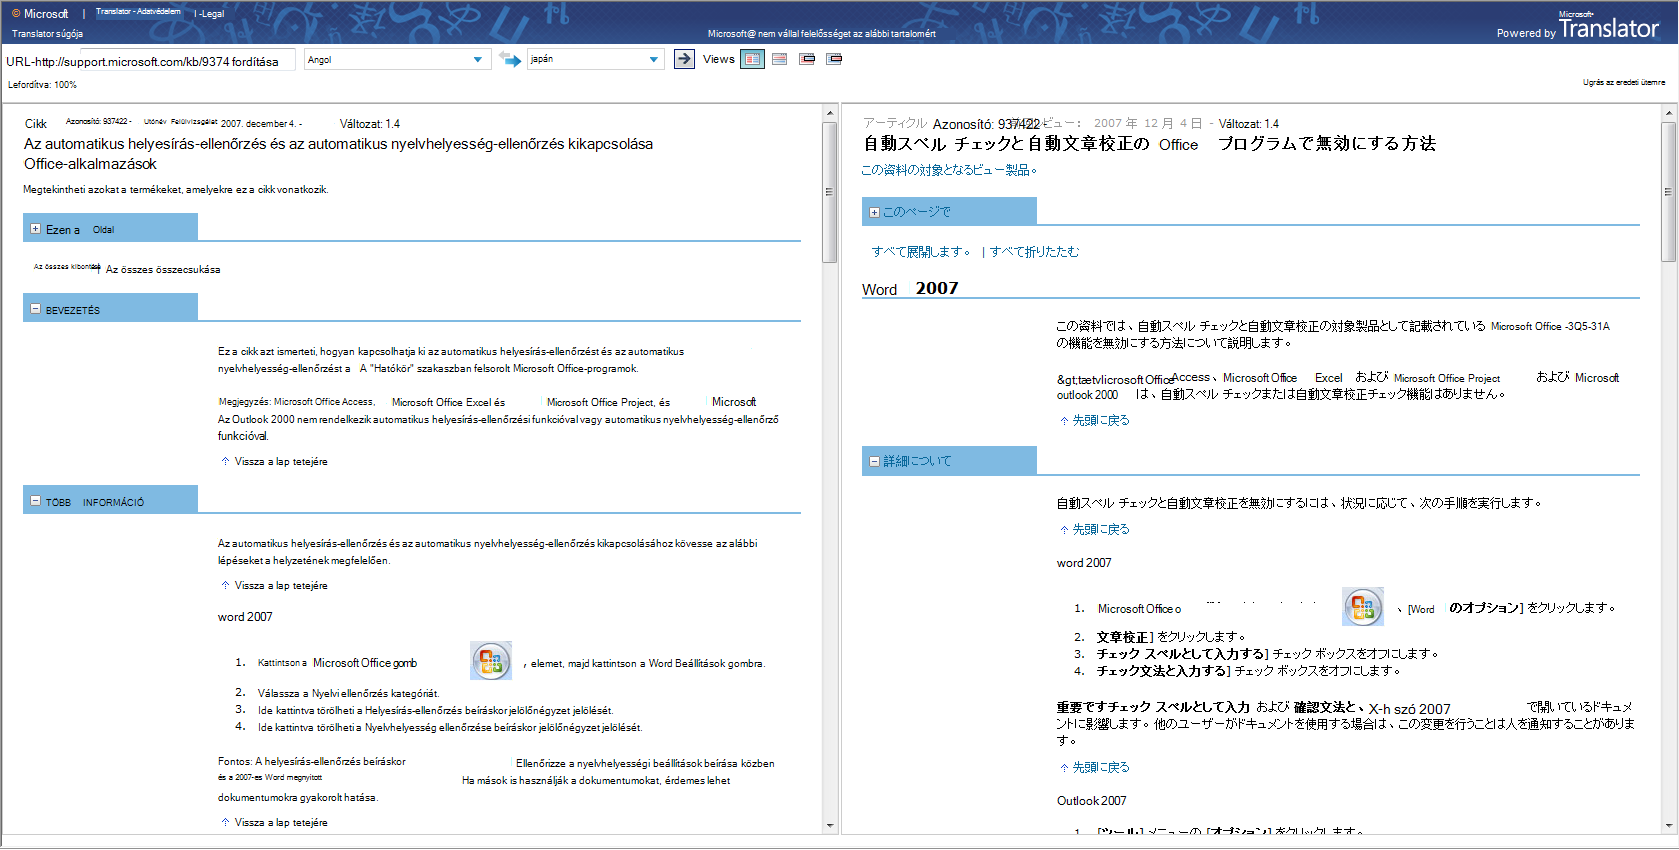Screen dimensions: 1679x850
Task: Select translation with hover original view icon
Action: click(x=834, y=59)
